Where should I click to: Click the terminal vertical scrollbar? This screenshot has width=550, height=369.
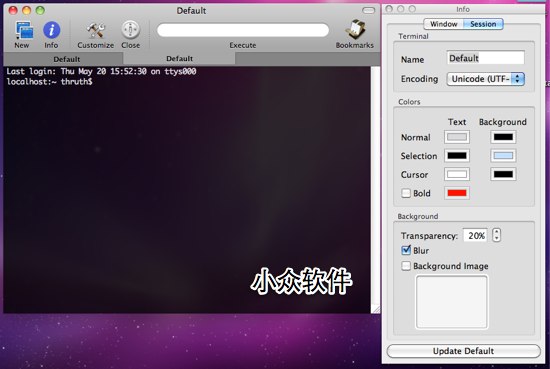(375, 186)
